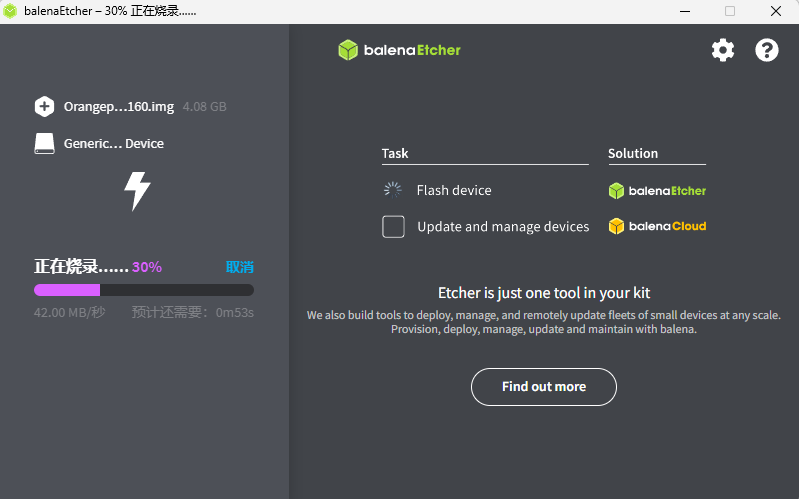
Task: Click the Task column header
Action: pyautogui.click(x=395, y=153)
